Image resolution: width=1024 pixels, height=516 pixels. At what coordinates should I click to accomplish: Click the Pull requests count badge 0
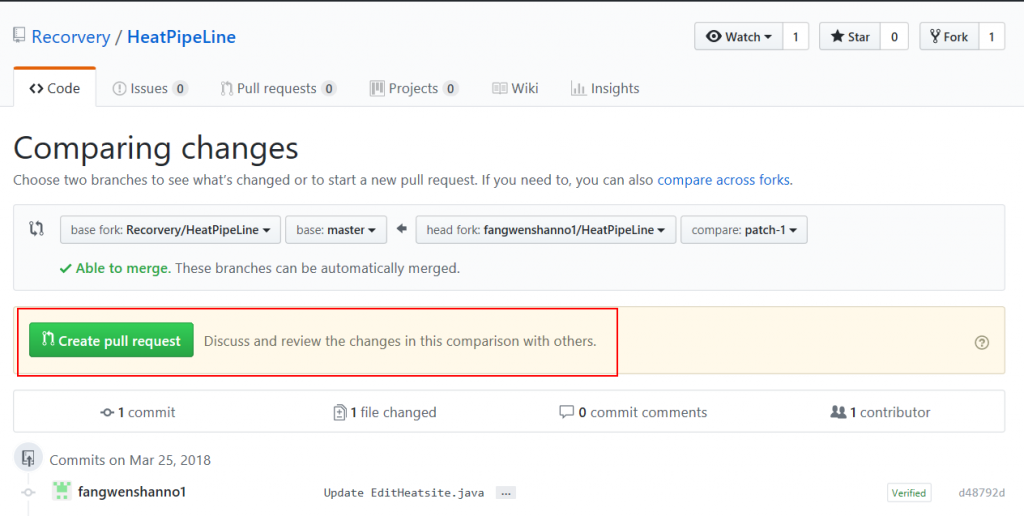pyautogui.click(x=329, y=89)
